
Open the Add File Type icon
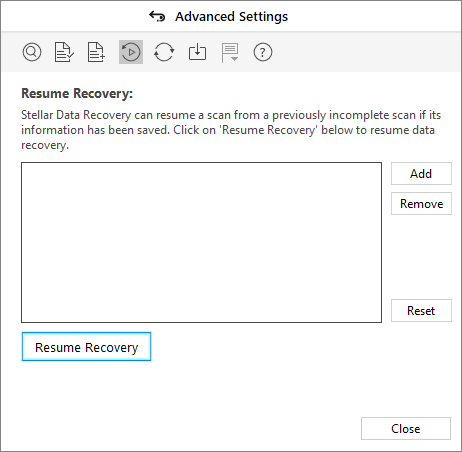click(x=96, y=52)
